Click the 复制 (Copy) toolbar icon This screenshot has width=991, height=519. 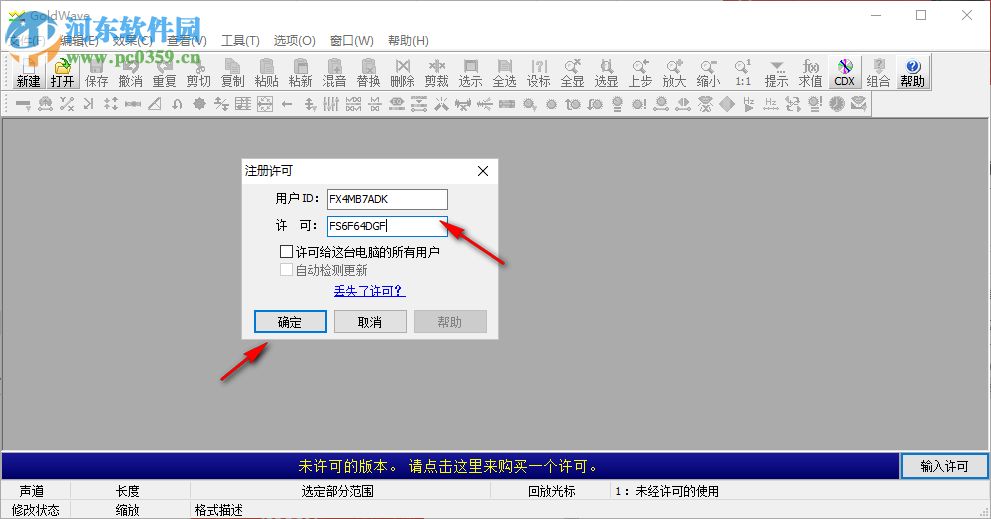[x=233, y=72]
